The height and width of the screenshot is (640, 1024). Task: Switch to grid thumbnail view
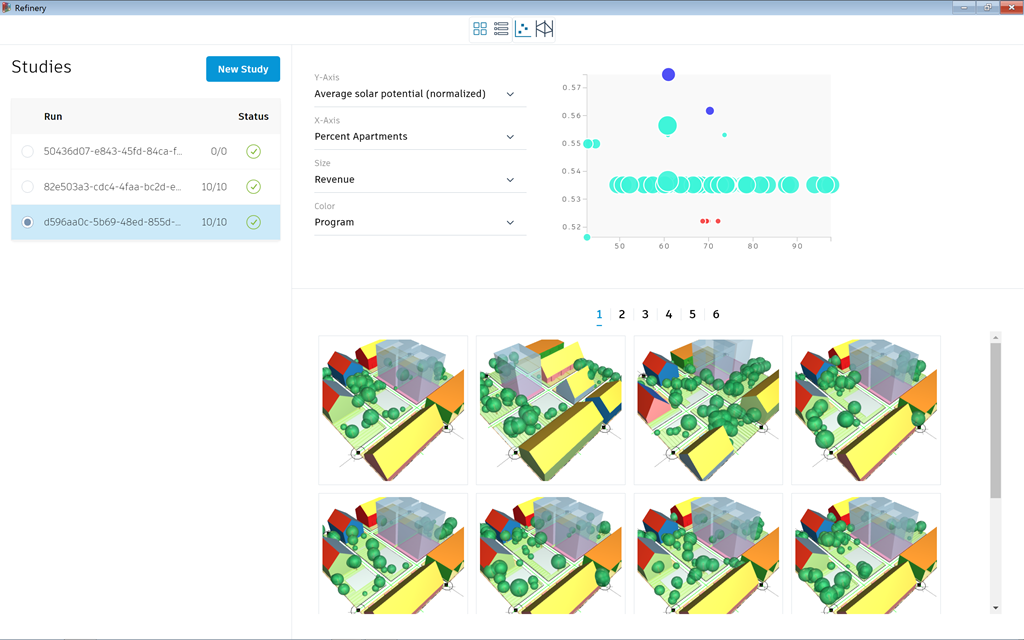coord(480,29)
